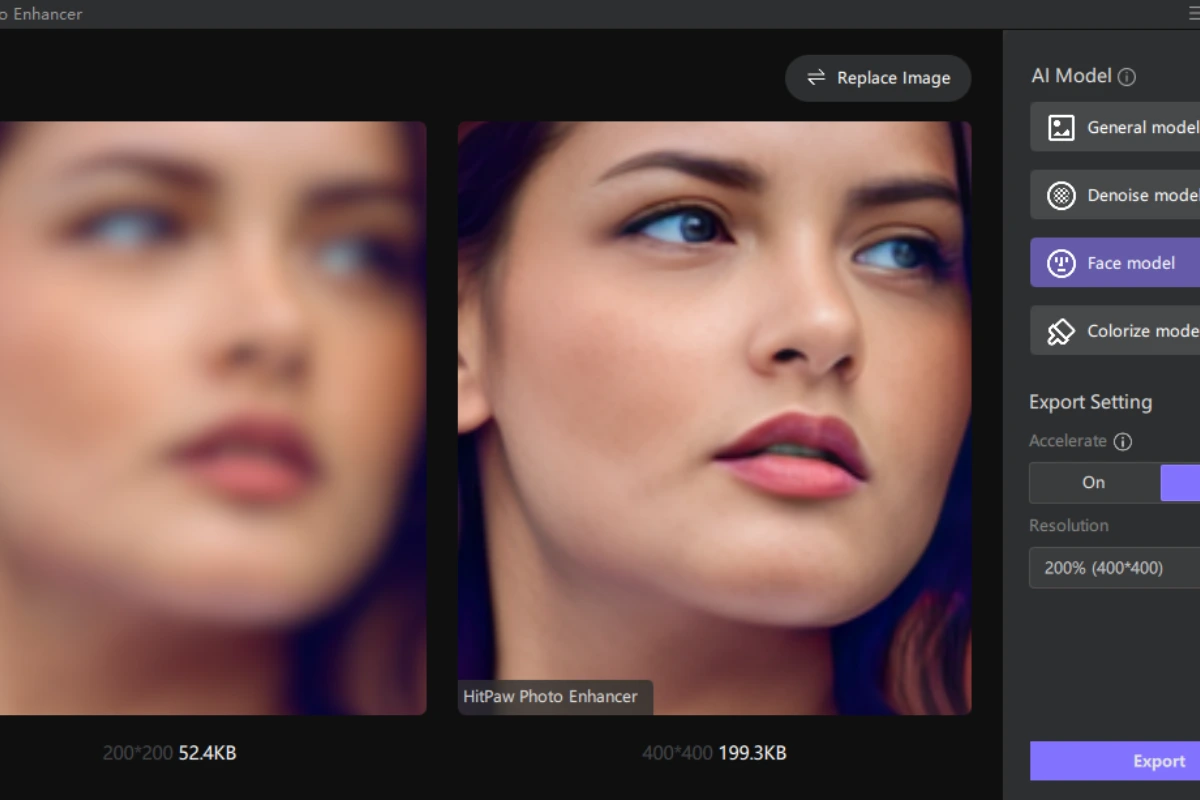This screenshot has height=800, width=1200.
Task: Choose the General model text label
Action: click(1142, 127)
